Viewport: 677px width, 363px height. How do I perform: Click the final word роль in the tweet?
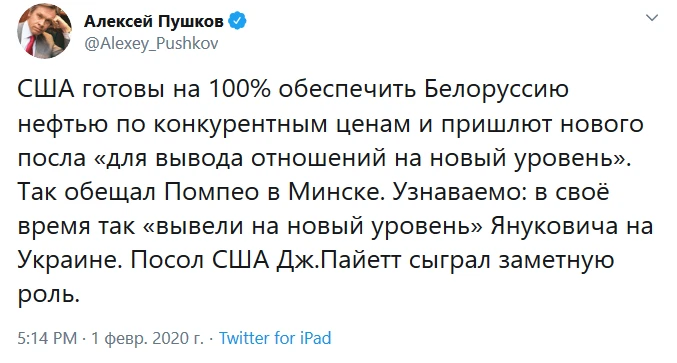click(x=46, y=296)
